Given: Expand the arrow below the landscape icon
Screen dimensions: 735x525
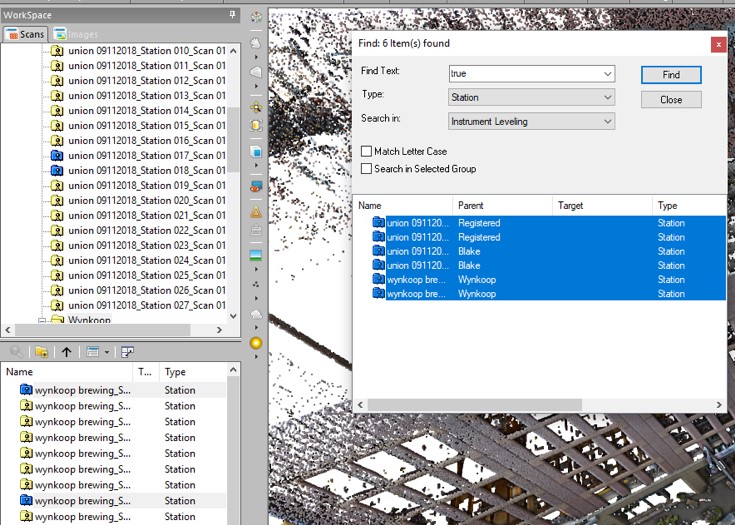Looking at the screenshot, I should [x=256, y=270].
